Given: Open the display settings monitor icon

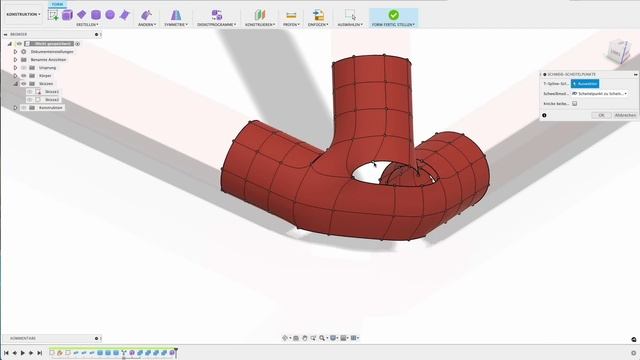Looking at the screenshot, I should coord(333,338).
